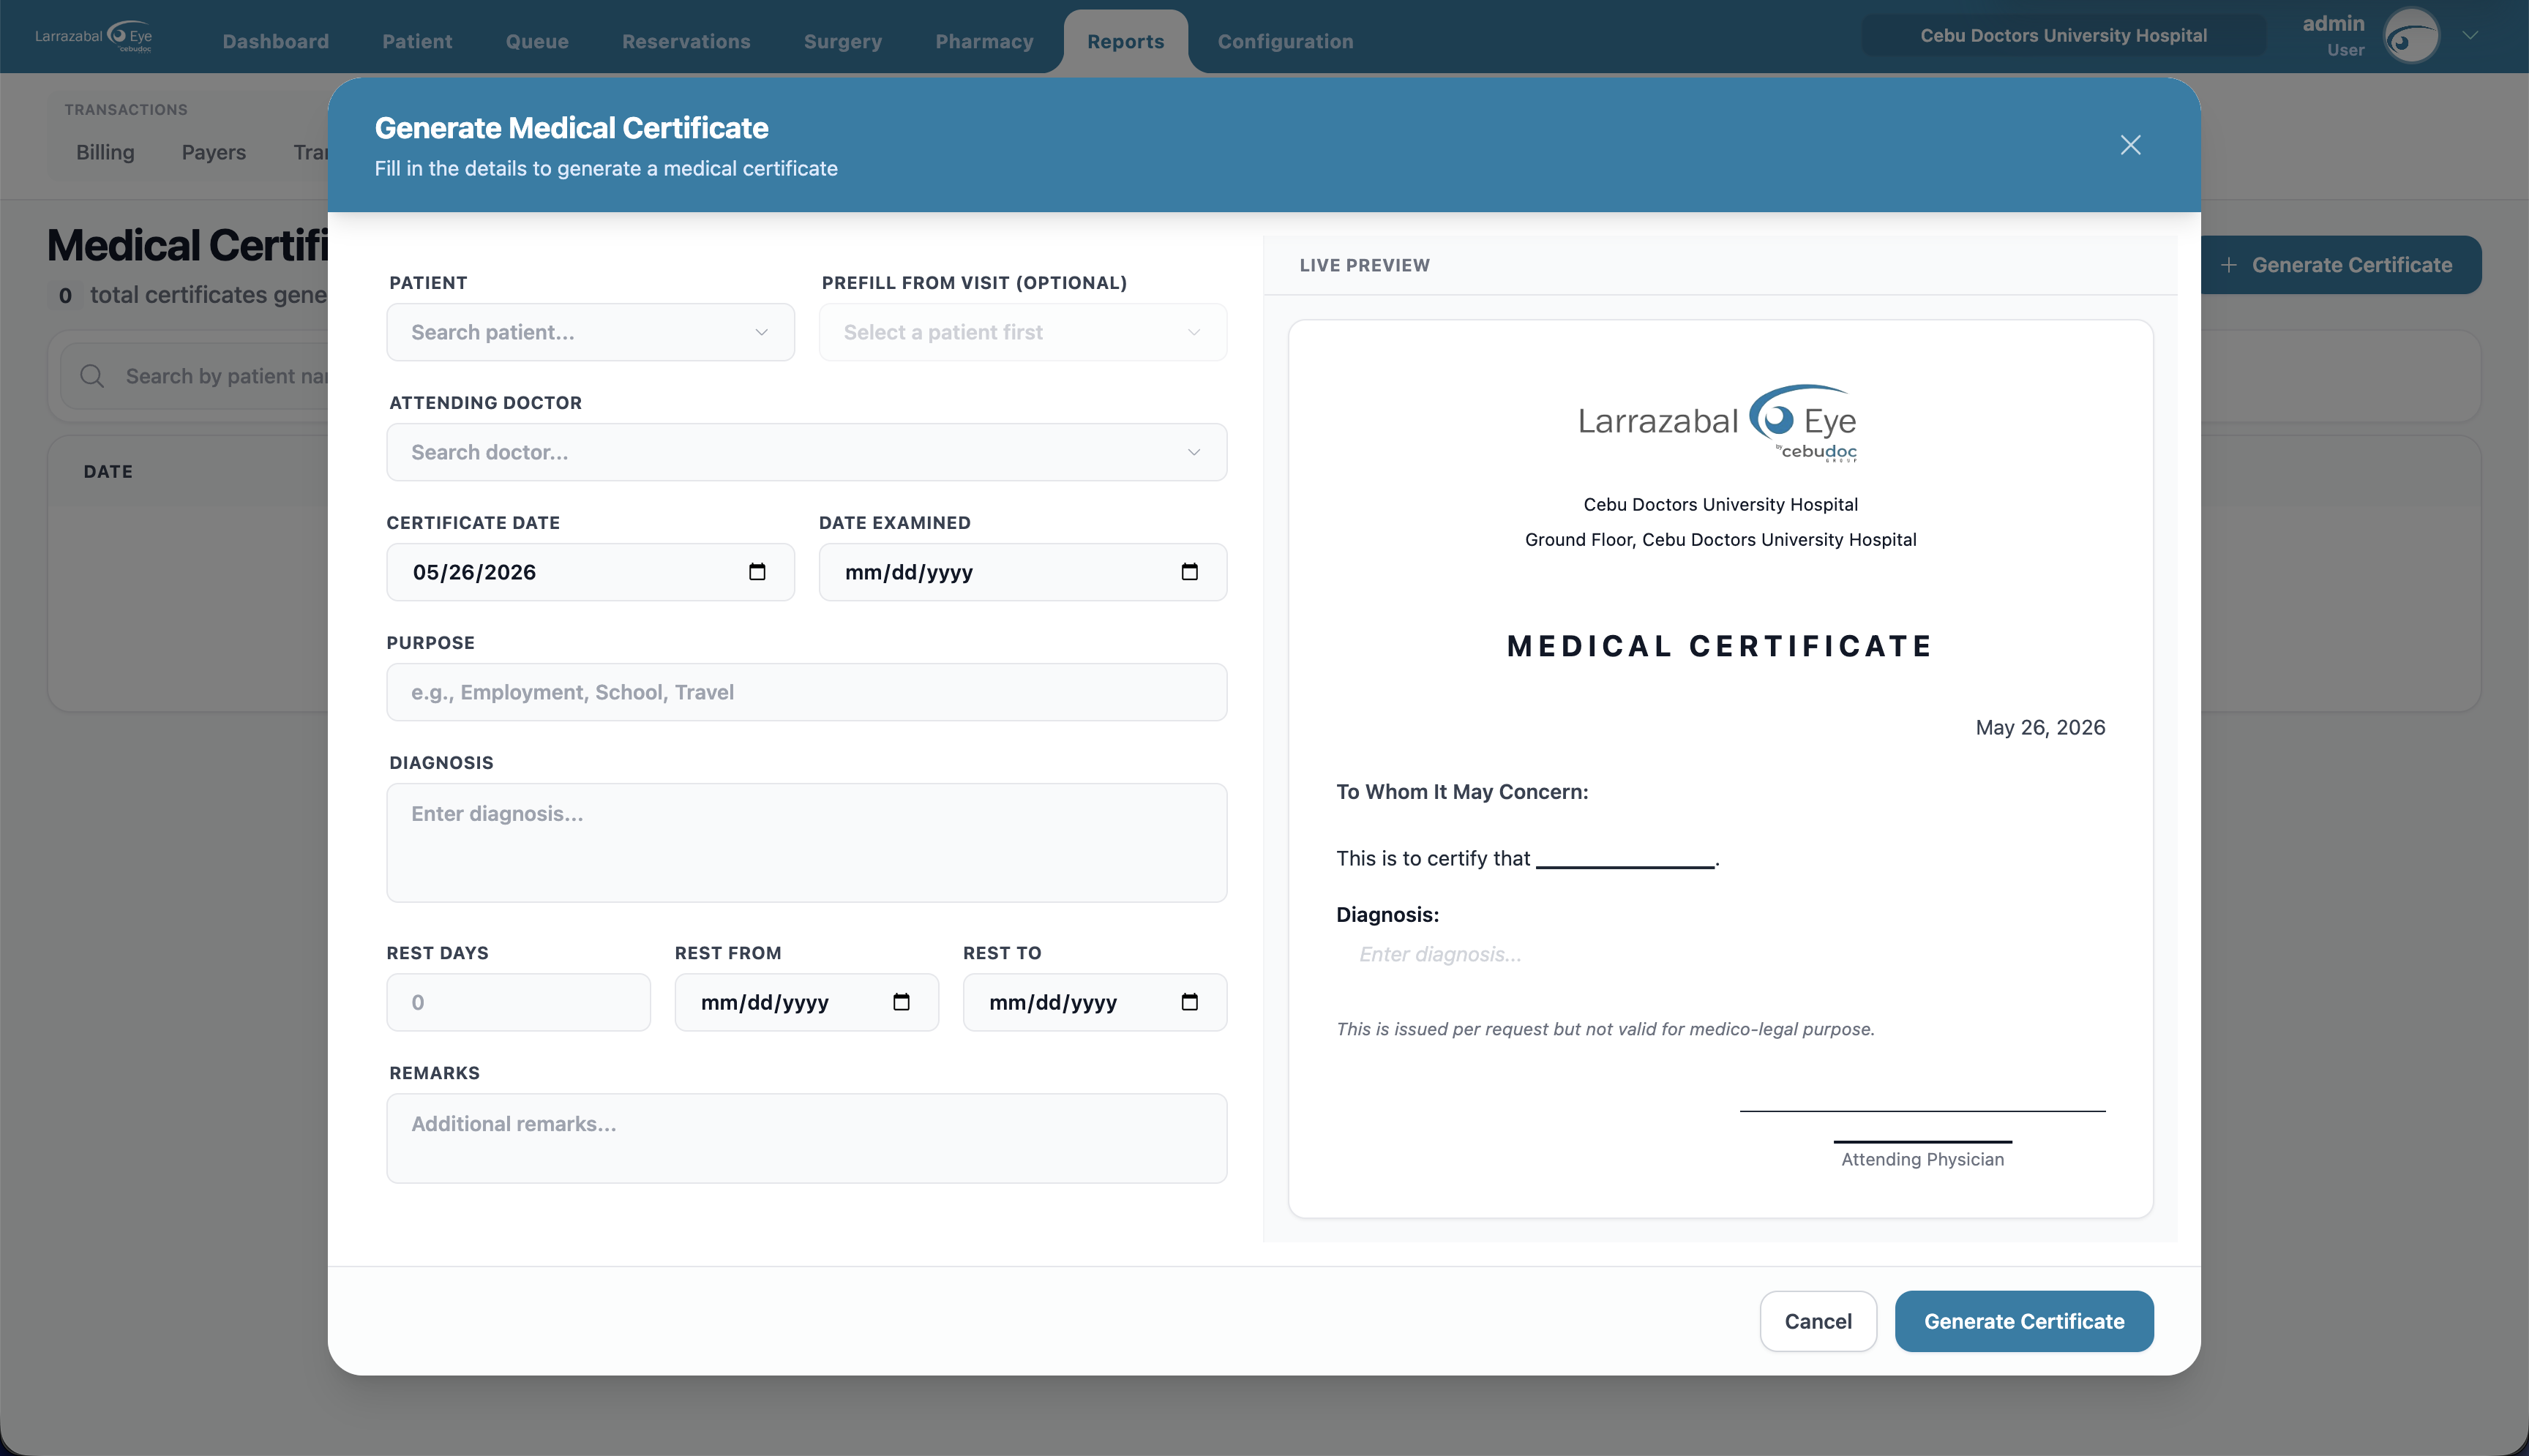This screenshot has width=2529, height=1456.
Task: Click the Larrazabal Eye logo in navbar
Action: click(x=94, y=36)
